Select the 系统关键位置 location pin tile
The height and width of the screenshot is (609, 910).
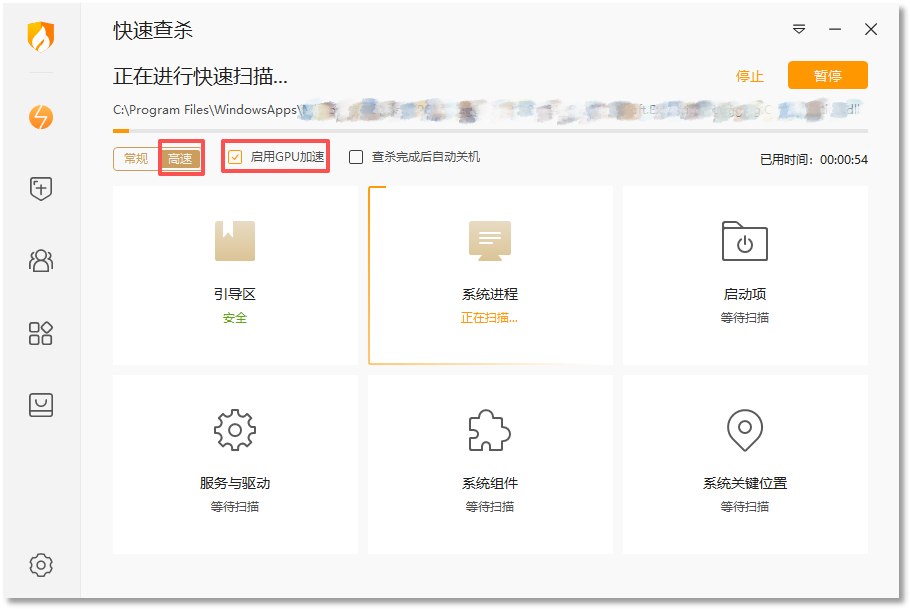point(745,464)
